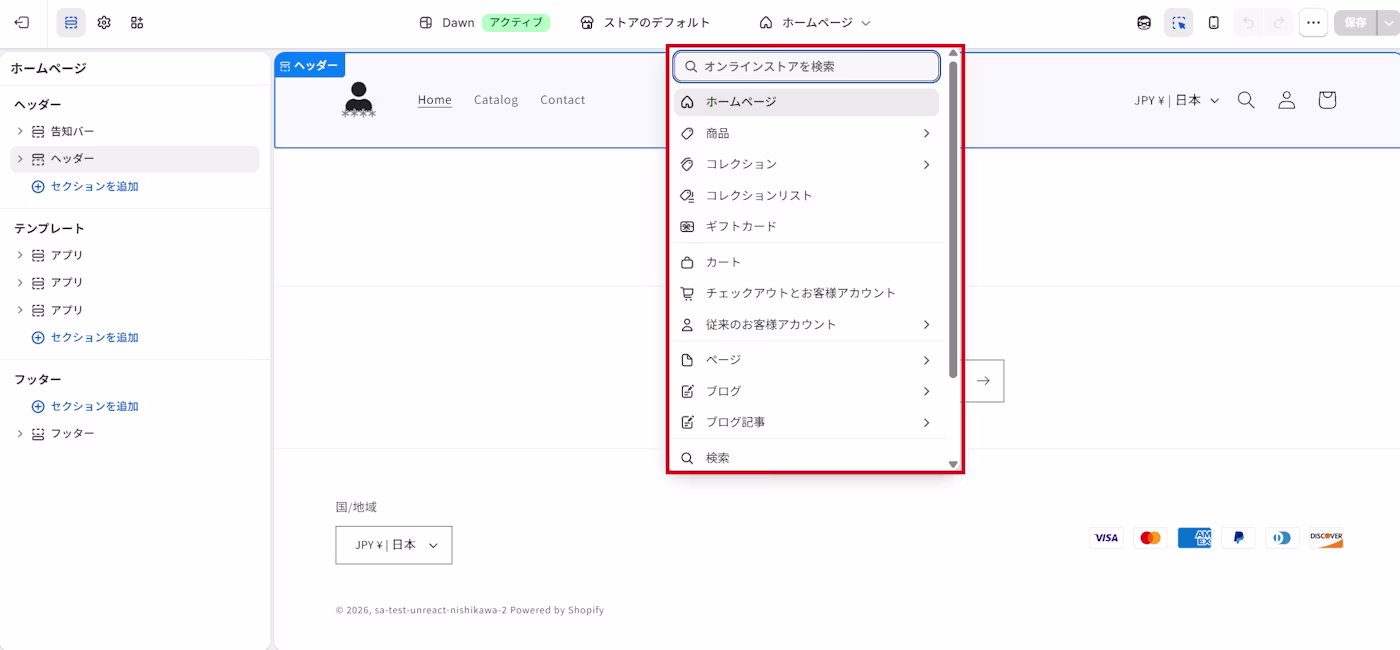Select 検索 in the template list

point(807,458)
